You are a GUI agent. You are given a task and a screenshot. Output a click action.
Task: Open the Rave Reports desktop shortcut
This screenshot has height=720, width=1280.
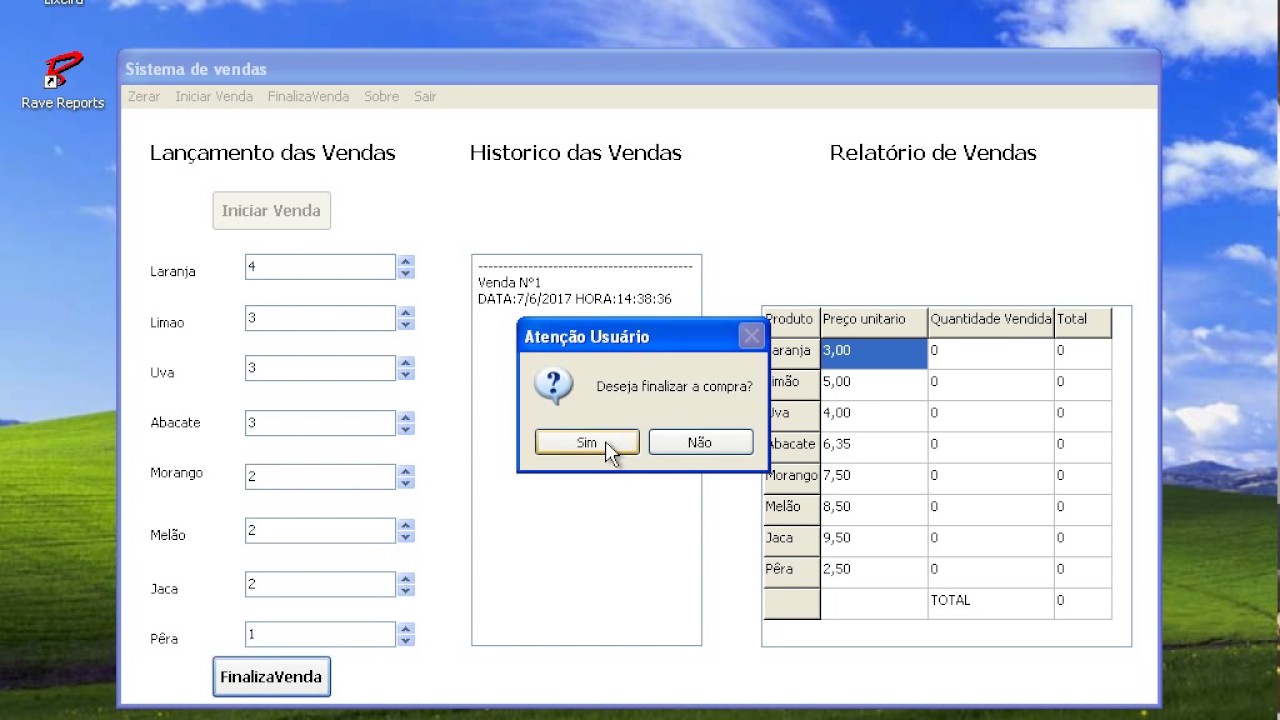(62, 80)
